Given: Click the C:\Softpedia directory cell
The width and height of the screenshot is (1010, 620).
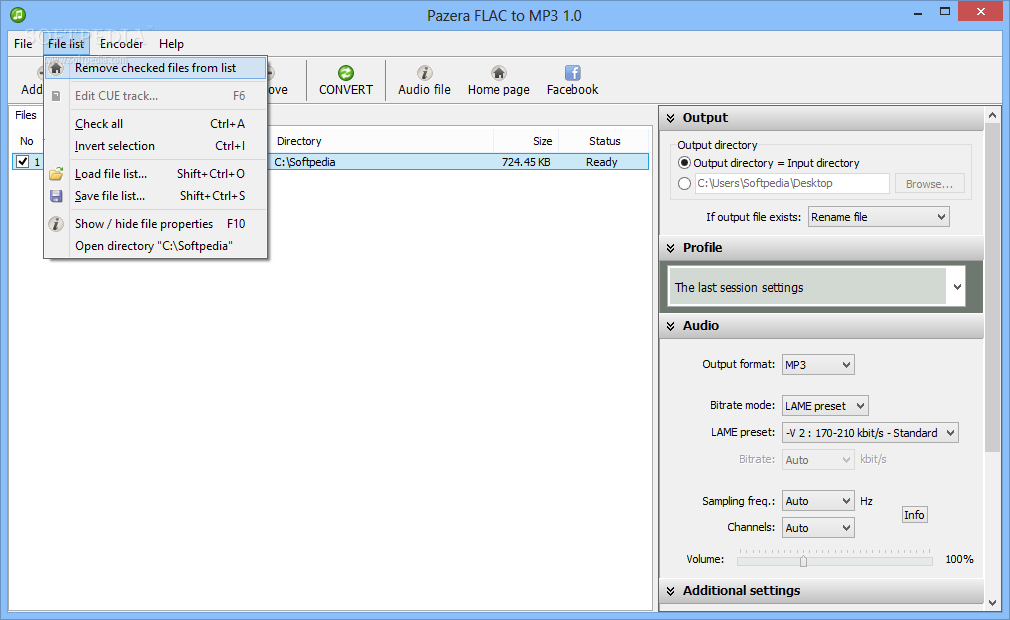Looking at the screenshot, I should tap(305, 162).
